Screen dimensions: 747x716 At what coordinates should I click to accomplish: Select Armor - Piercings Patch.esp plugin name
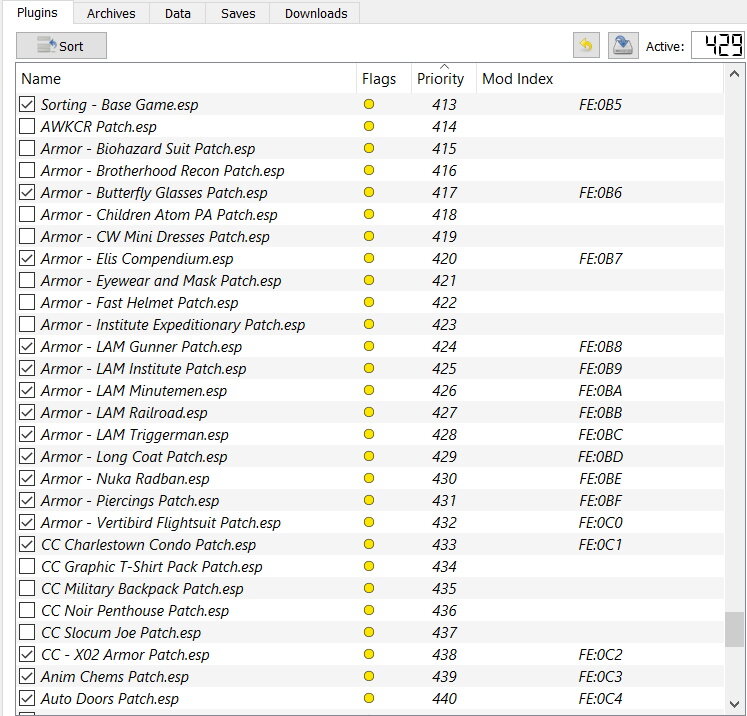click(130, 500)
